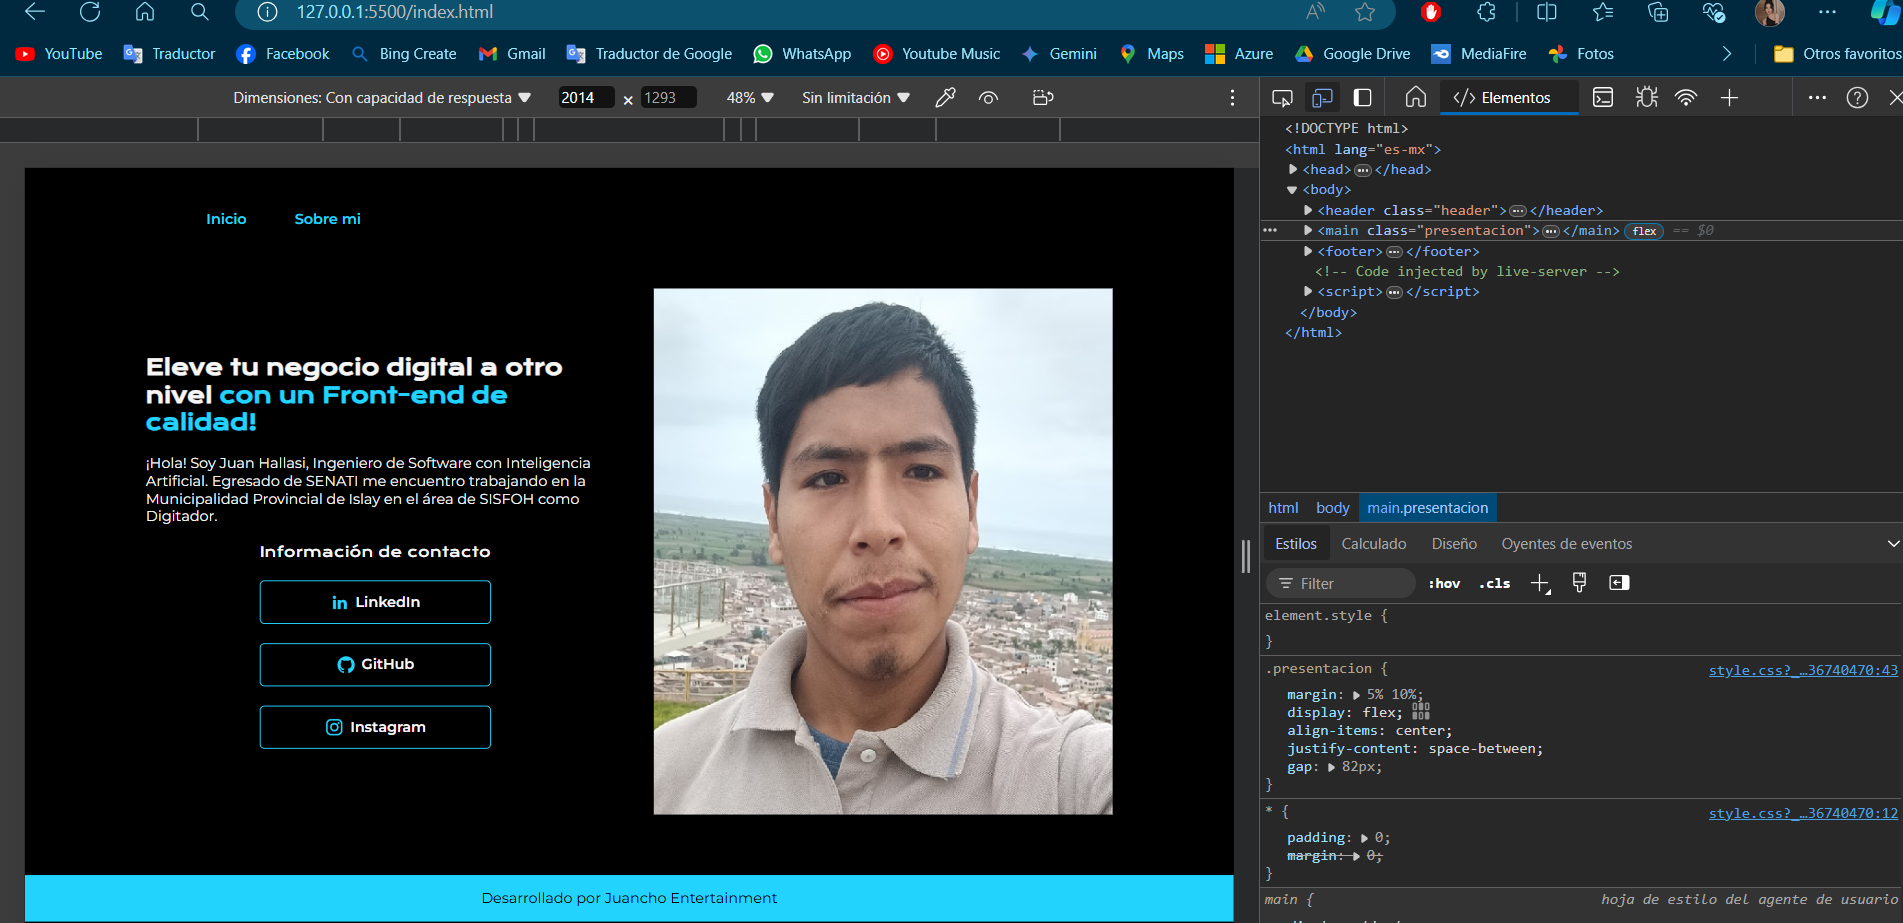The height and width of the screenshot is (923, 1903).
Task: Go back with the browser back arrow
Action: click(x=35, y=12)
